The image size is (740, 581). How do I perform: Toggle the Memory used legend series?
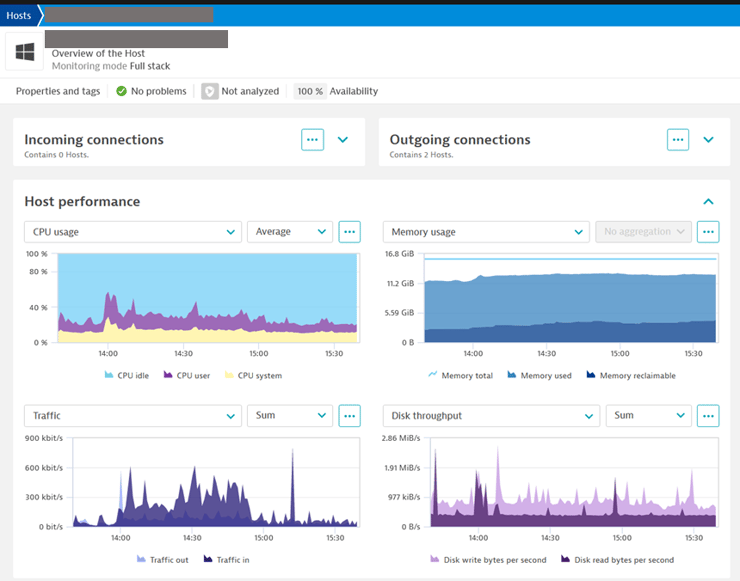point(539,376)
